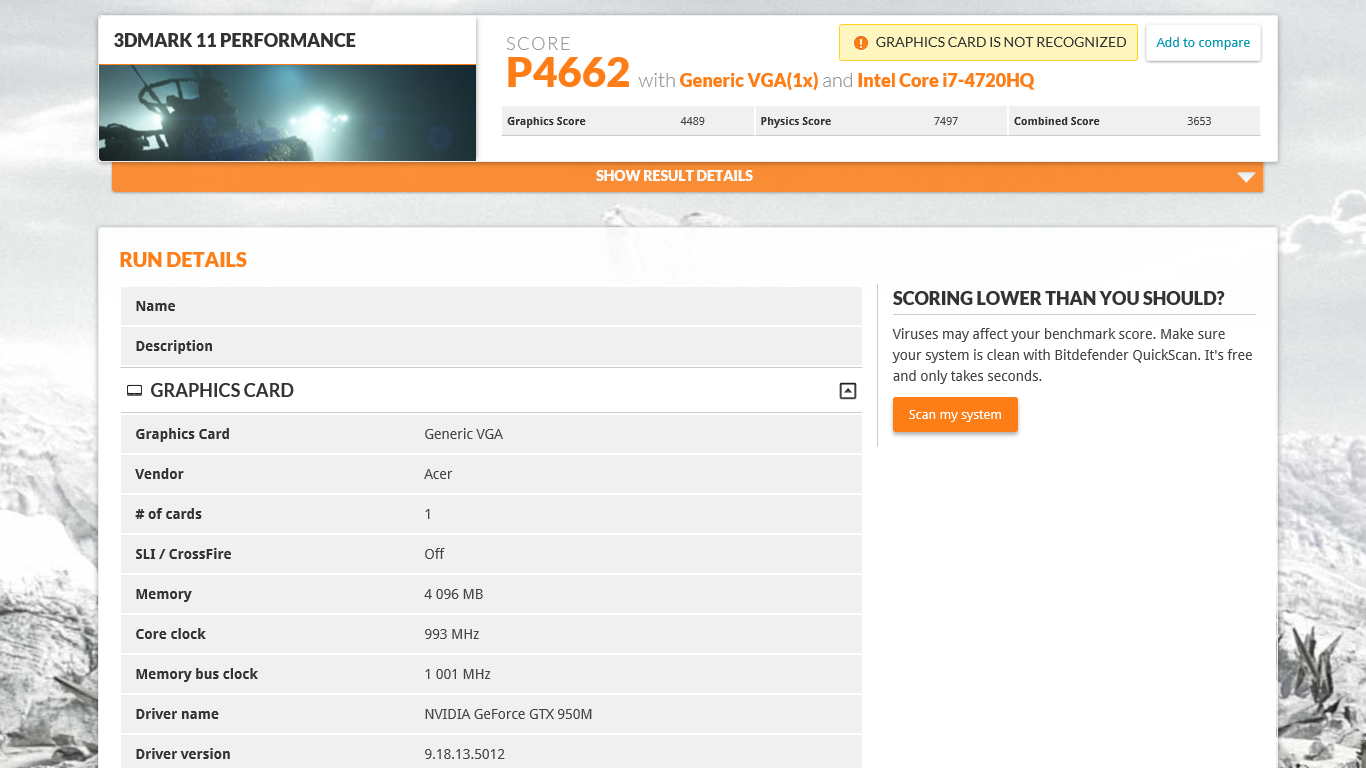1366x768 pixels.
Task: Click the 1 001 MHz memory bus clock value
Action: click(457, 674)
